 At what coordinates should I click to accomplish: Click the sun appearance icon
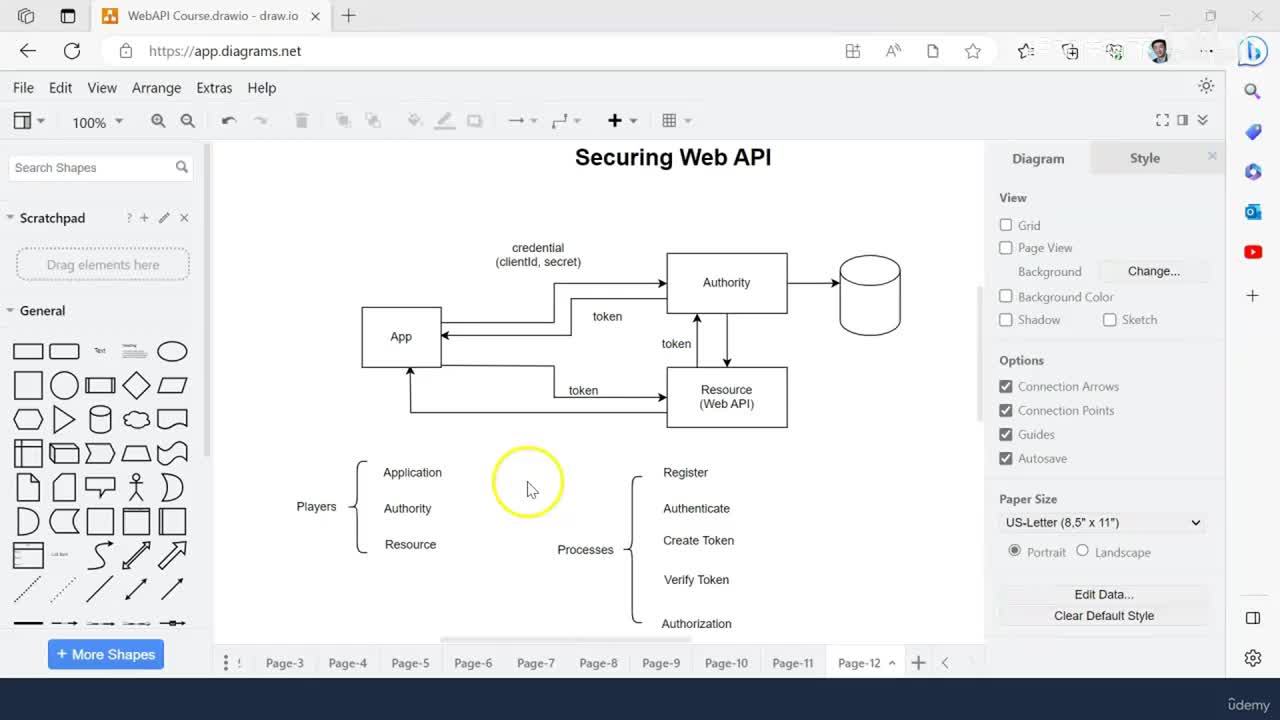(1206, 86)
